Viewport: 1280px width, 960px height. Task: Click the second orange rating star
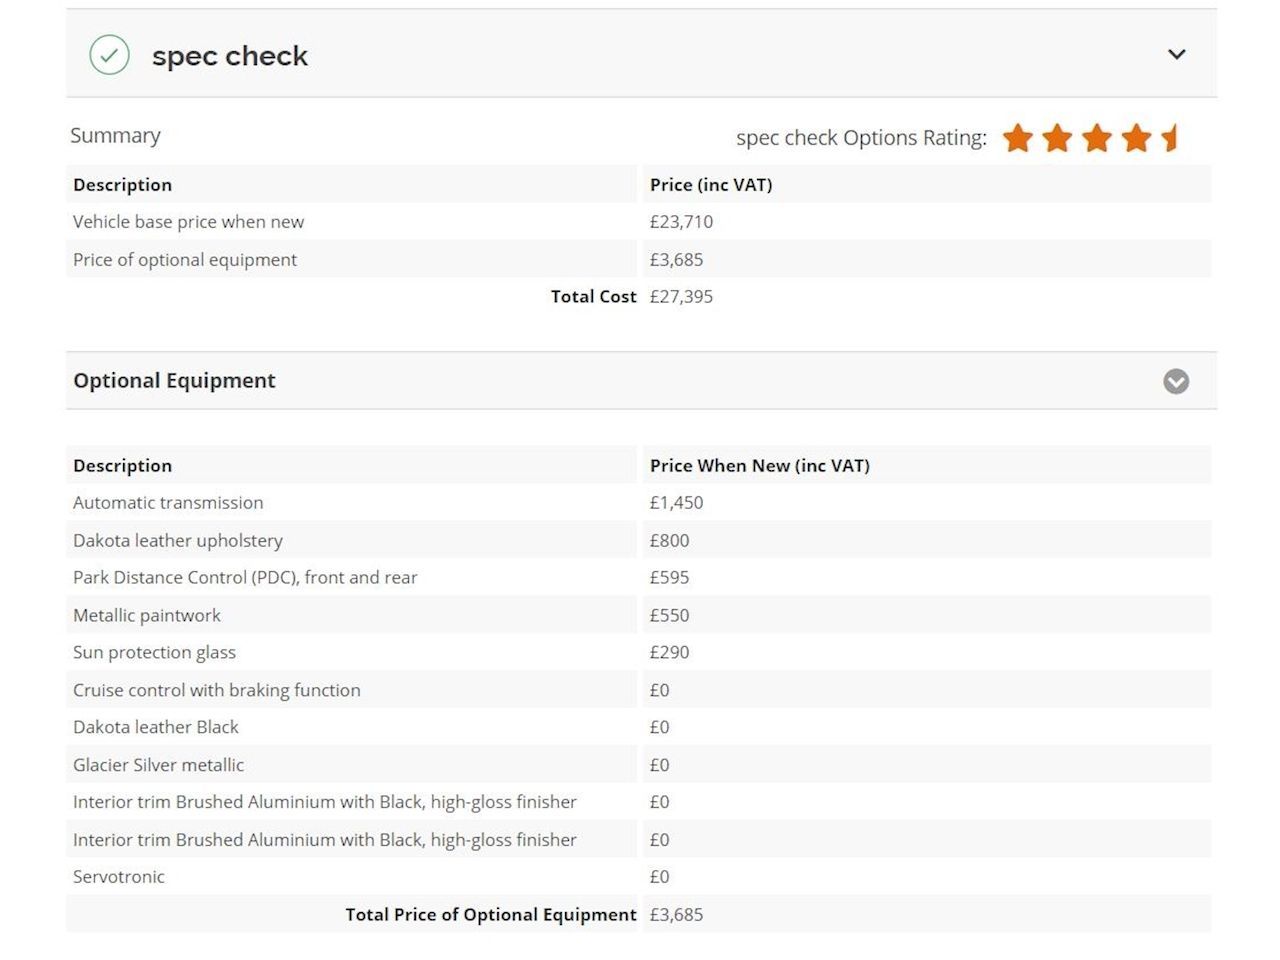pos(1057,138)
